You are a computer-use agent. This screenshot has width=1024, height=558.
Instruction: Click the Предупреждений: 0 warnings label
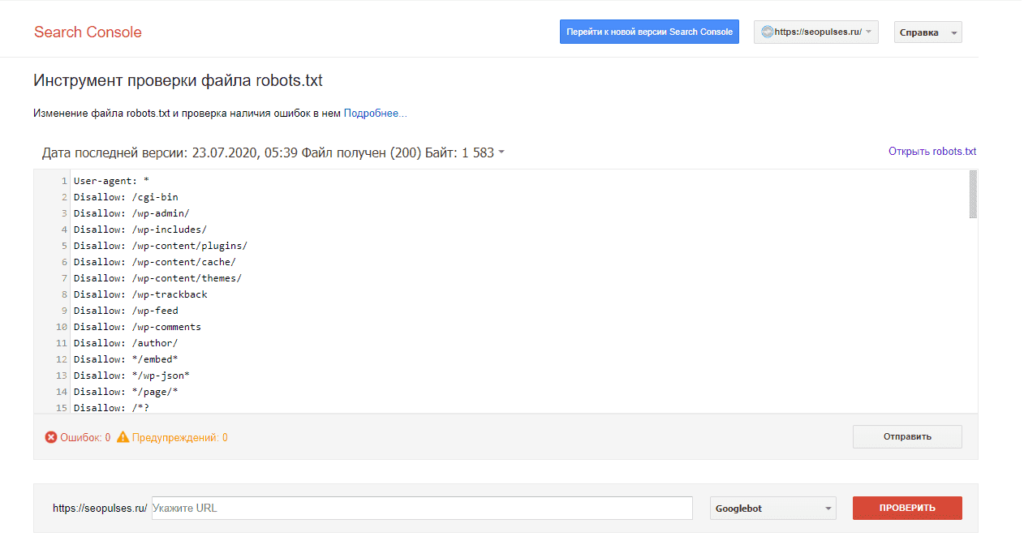pyautogui.click(x=180, y=437)
